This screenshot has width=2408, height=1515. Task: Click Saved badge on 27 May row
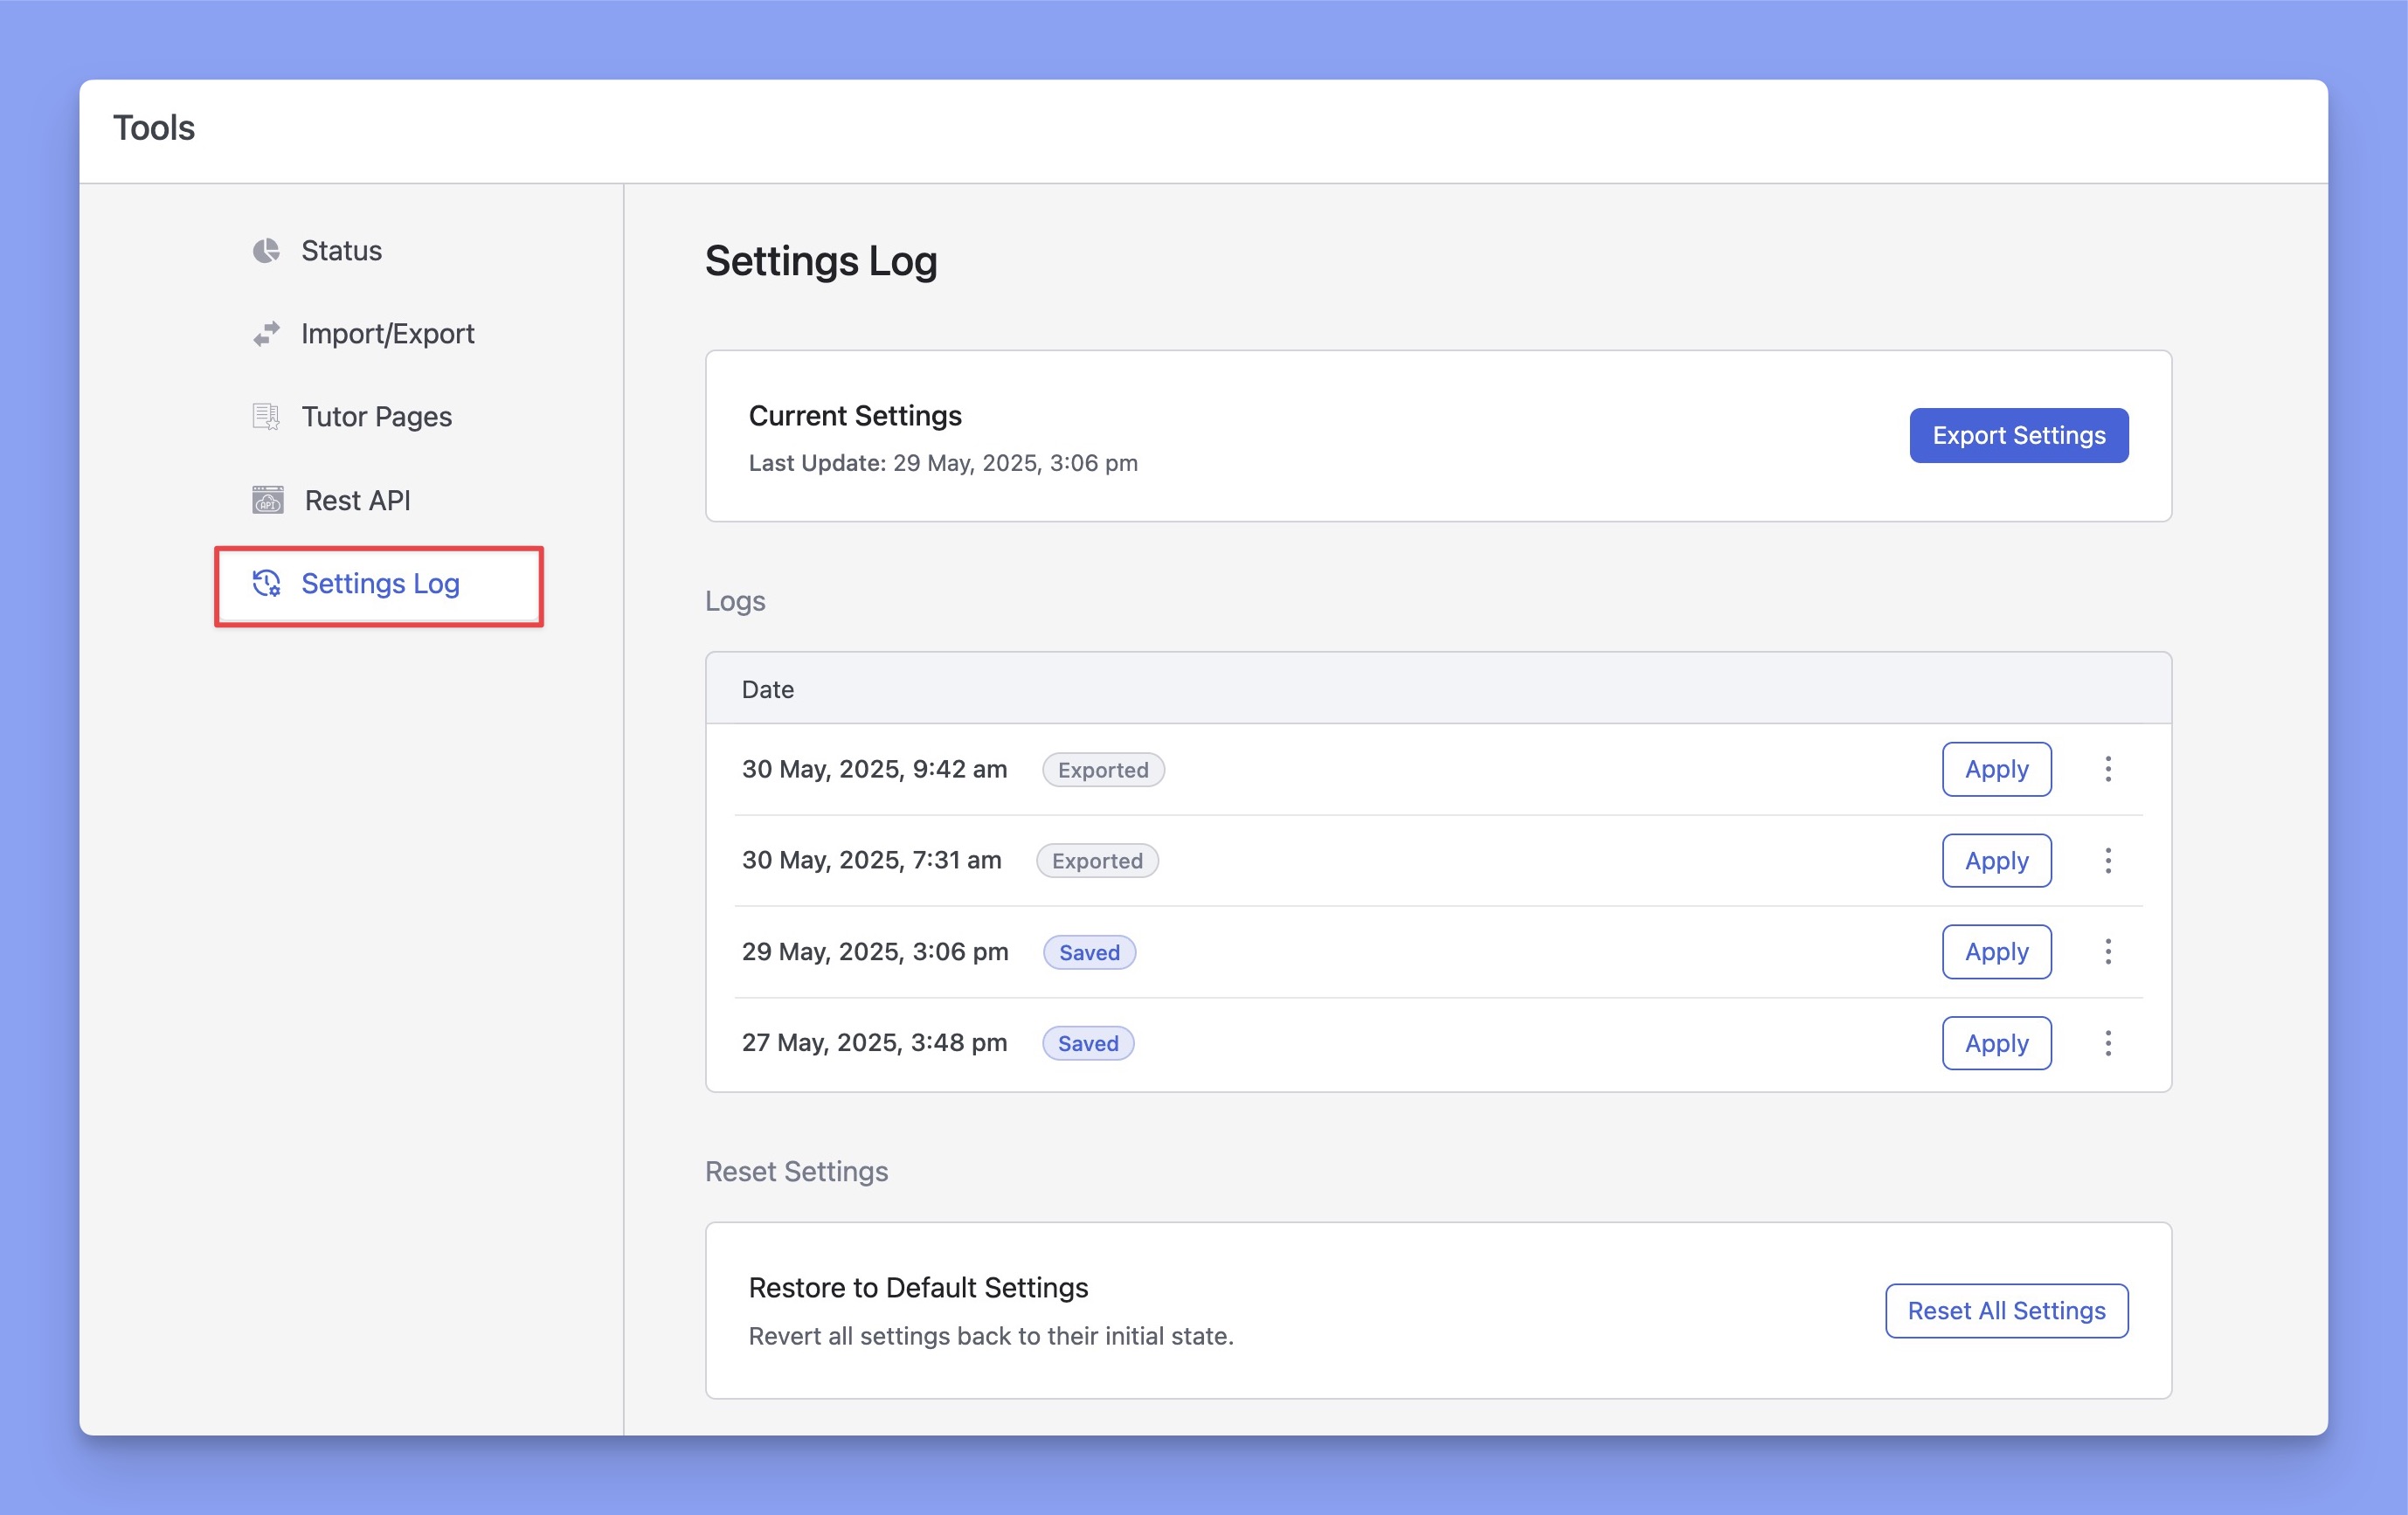(x=1088, y=1044)
